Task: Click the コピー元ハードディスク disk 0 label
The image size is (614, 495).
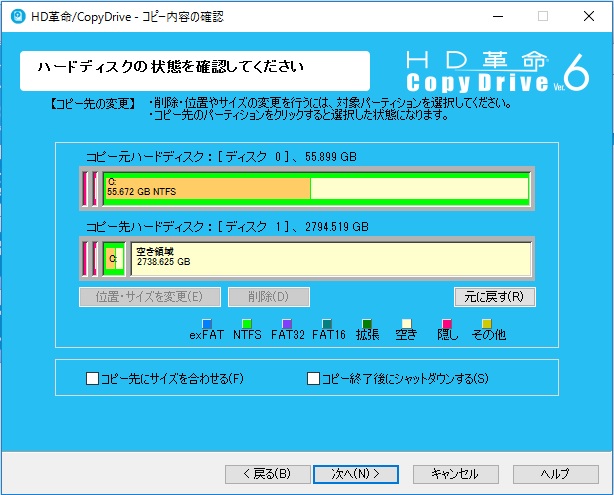Action: (221, 157)
